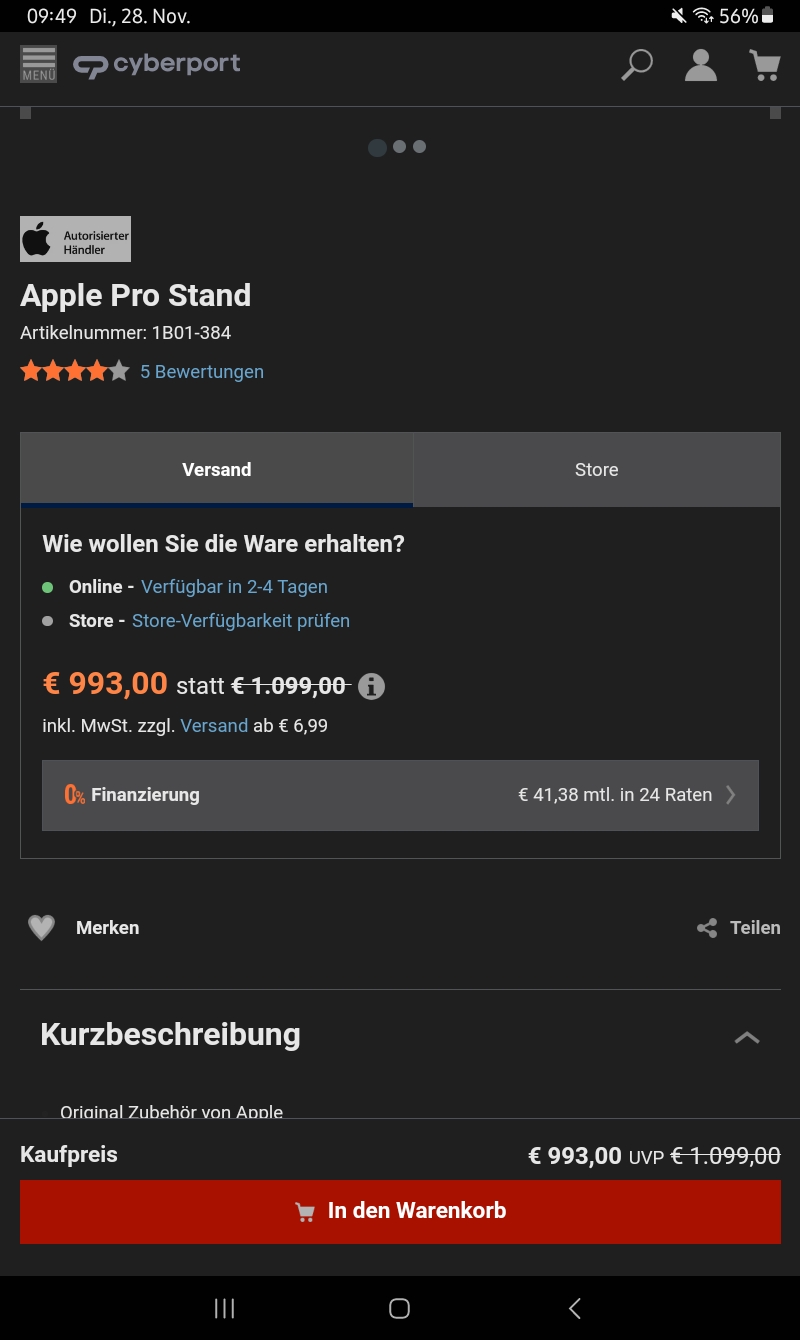Tap the Android back navigation icon
The image size is (800, 1340).
(x=574, y=1308)
